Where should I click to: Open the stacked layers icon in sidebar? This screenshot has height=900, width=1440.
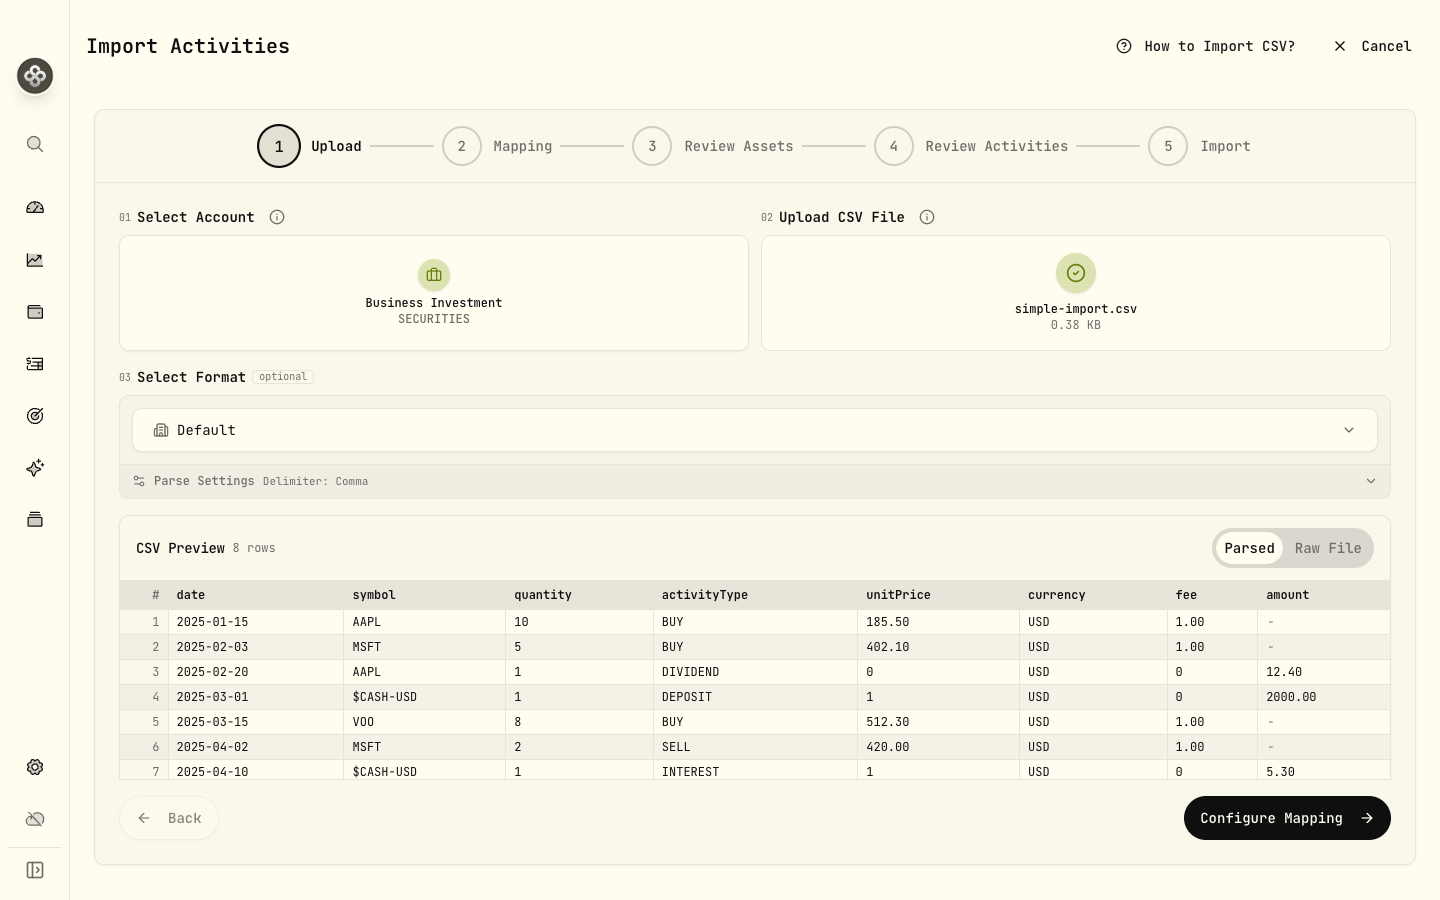pos(35,519)
